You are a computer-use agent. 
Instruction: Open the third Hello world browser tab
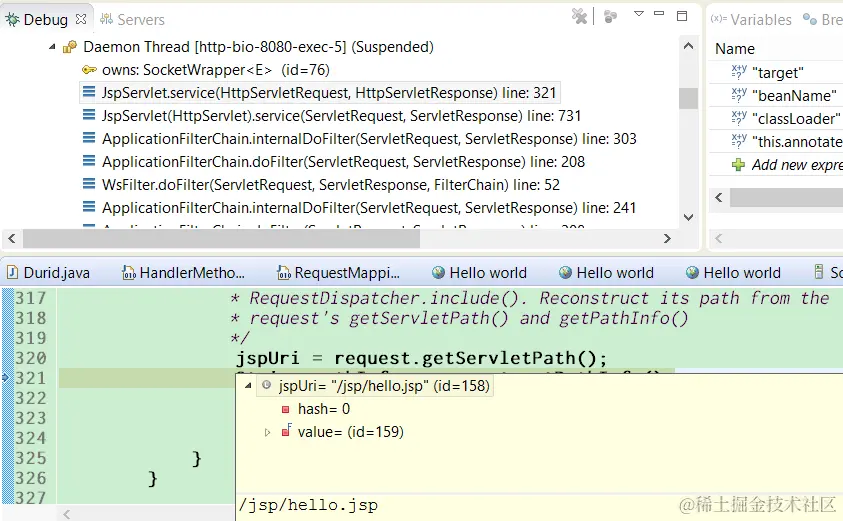pyautogui.click(x=733, y=273)
